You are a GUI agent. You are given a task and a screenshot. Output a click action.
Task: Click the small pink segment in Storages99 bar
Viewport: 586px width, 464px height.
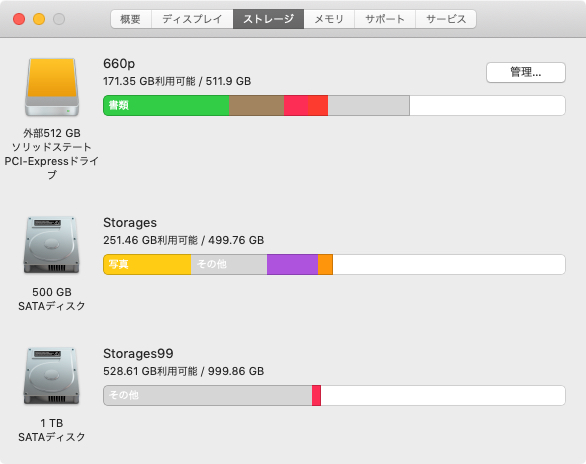(317, 396)
